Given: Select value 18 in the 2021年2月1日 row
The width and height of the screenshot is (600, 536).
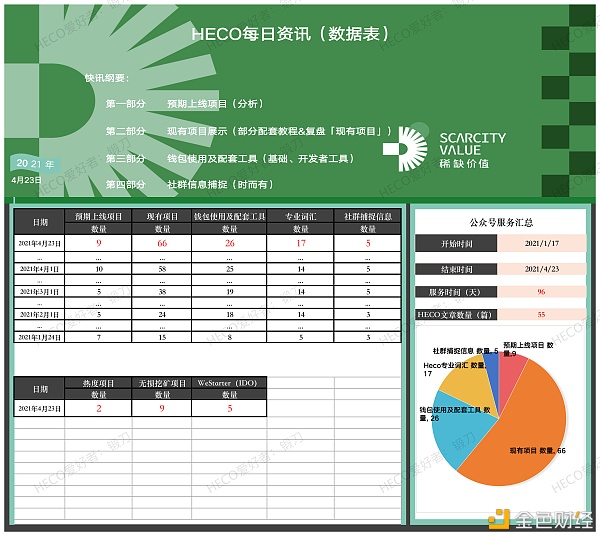Looking at the screenshot, I should point(230,314).
